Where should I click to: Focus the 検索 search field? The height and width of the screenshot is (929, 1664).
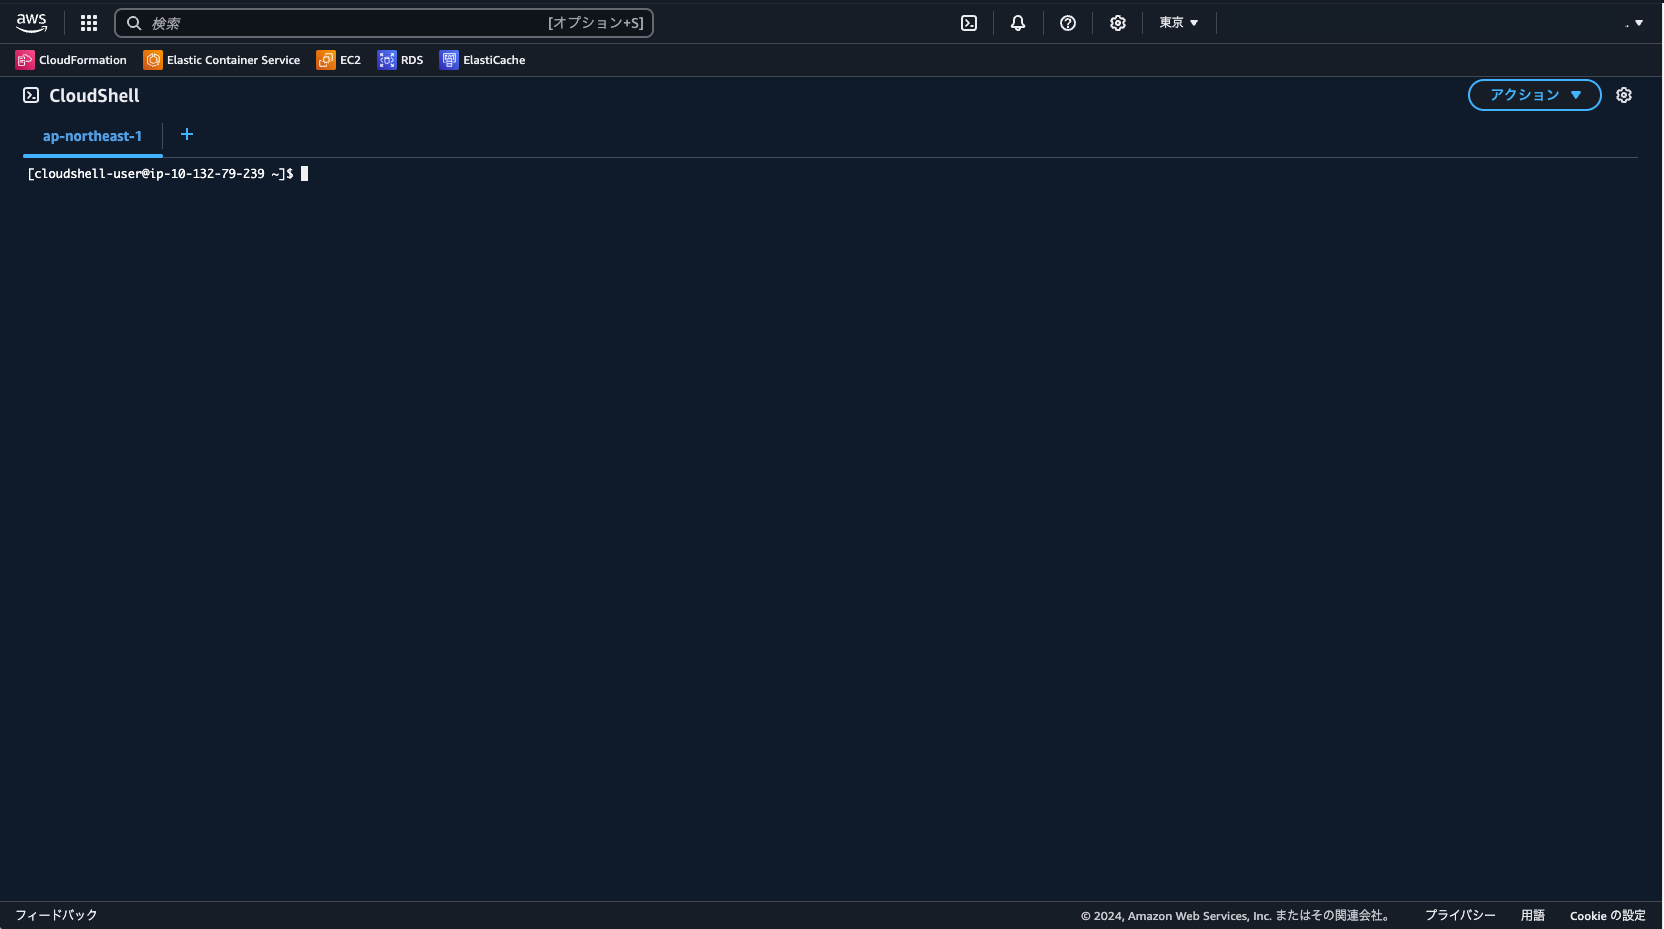click(x=384, y=23)
